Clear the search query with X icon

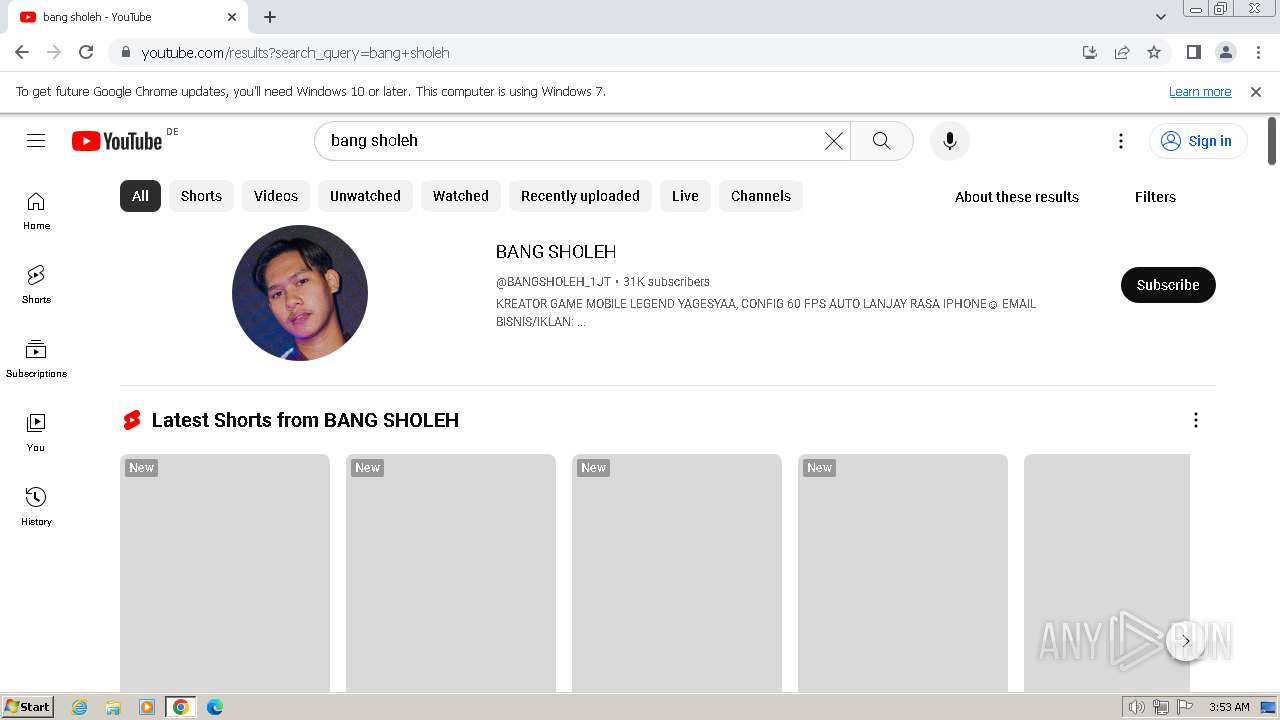tap(834, 141)
